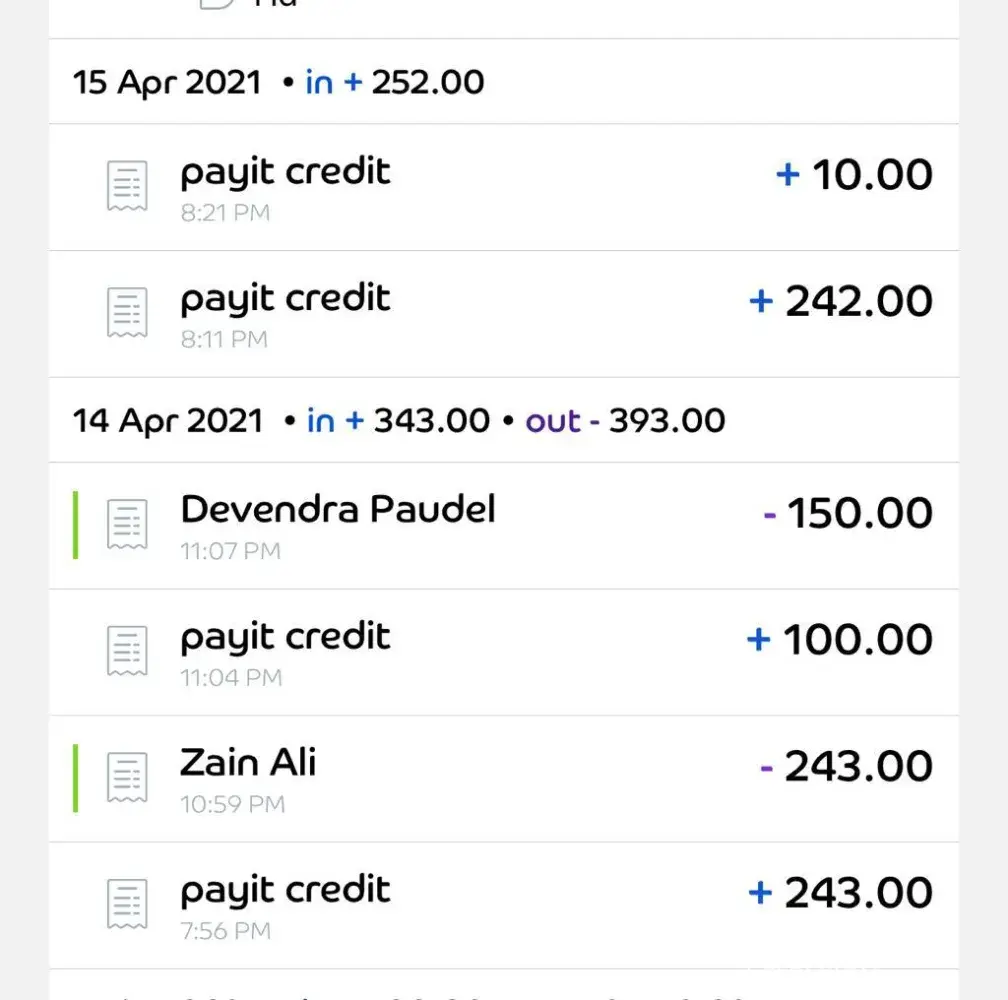Image resolution: width=1008 pixels, height=1000 pixels.
Task: Select the + 242.00 credit amount
Action: click(x=841, y=302)
